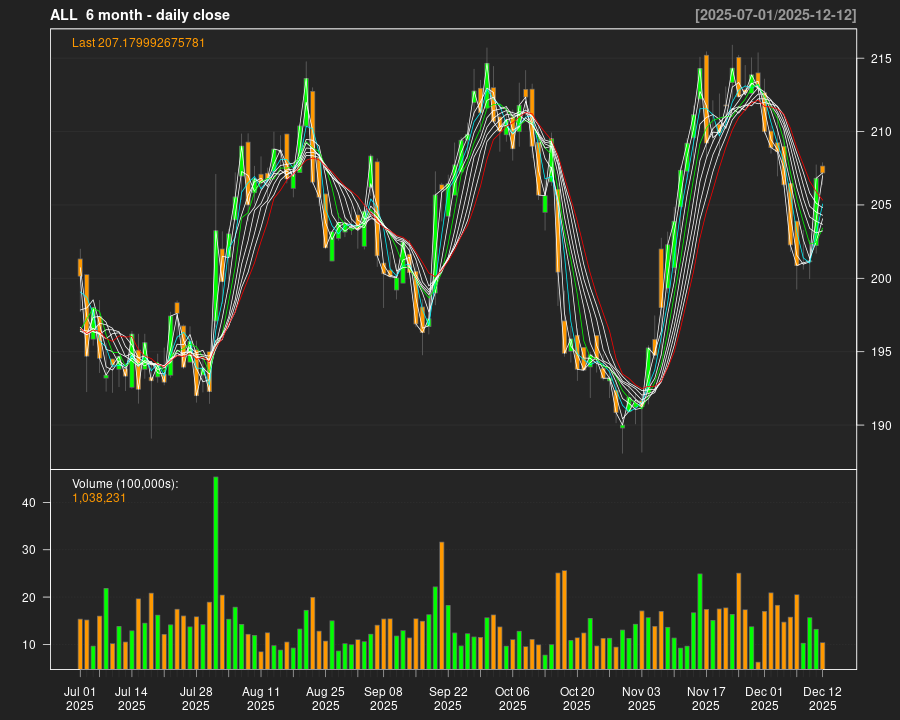Click the 'Last 207.179992675781' price label
The image size is (900, 720).
(x=138, y=43)
